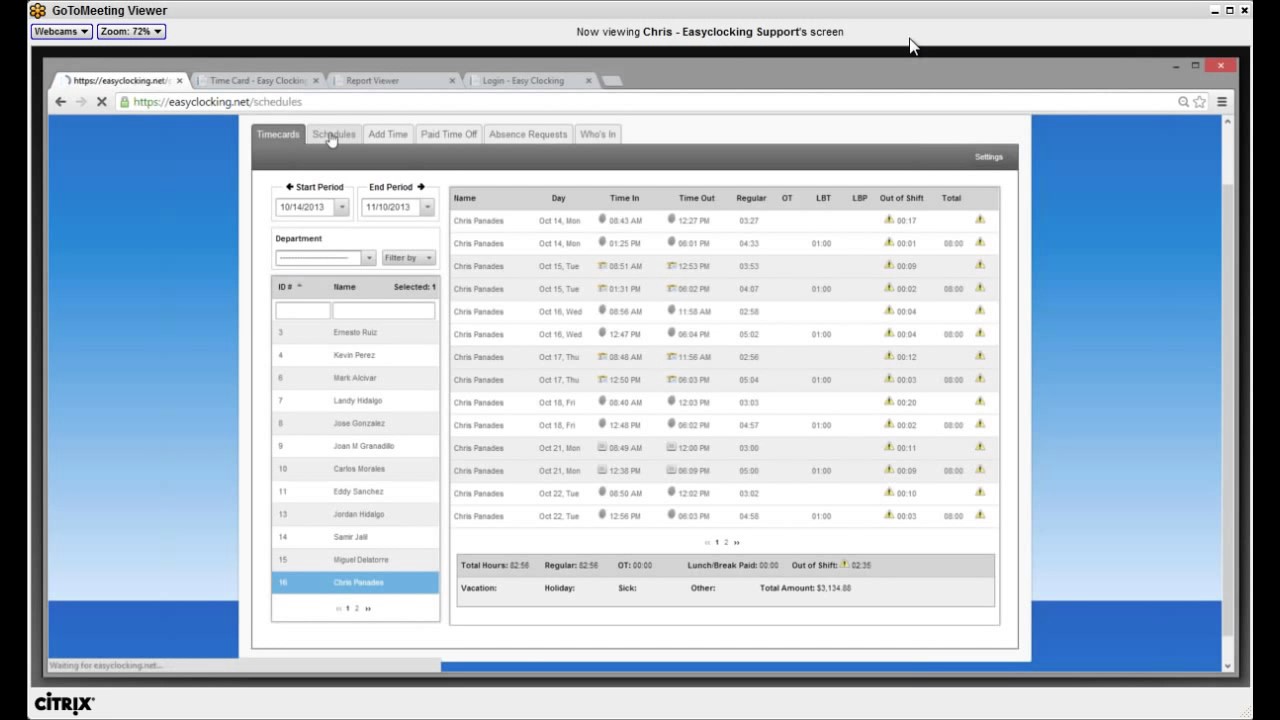Open the End Period date dropdown
The image size is (1280, 720).
pyautogui.click(x=427, y=207)
